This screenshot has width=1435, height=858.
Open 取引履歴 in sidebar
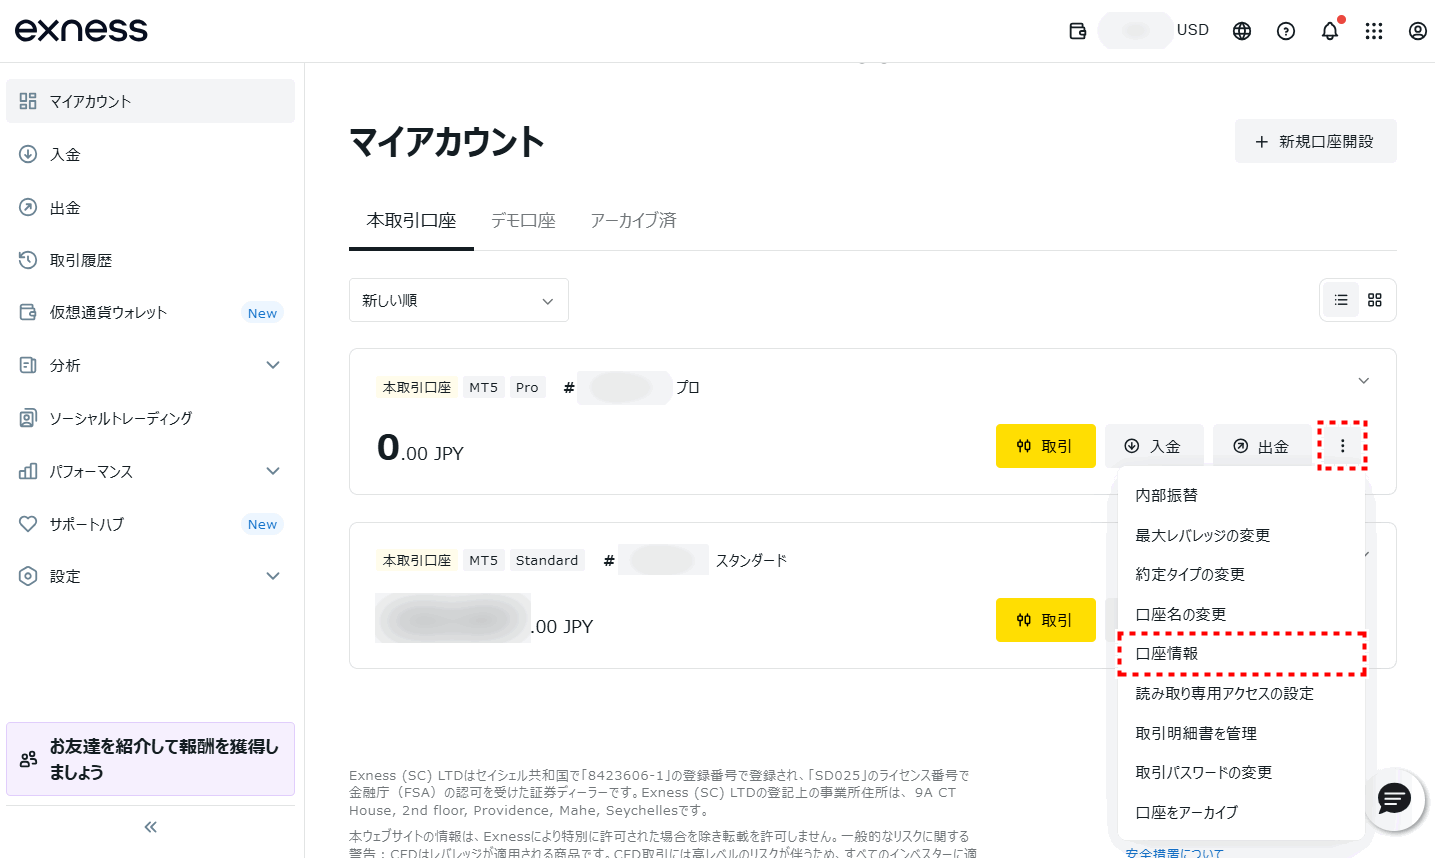(x=150, y=260)
